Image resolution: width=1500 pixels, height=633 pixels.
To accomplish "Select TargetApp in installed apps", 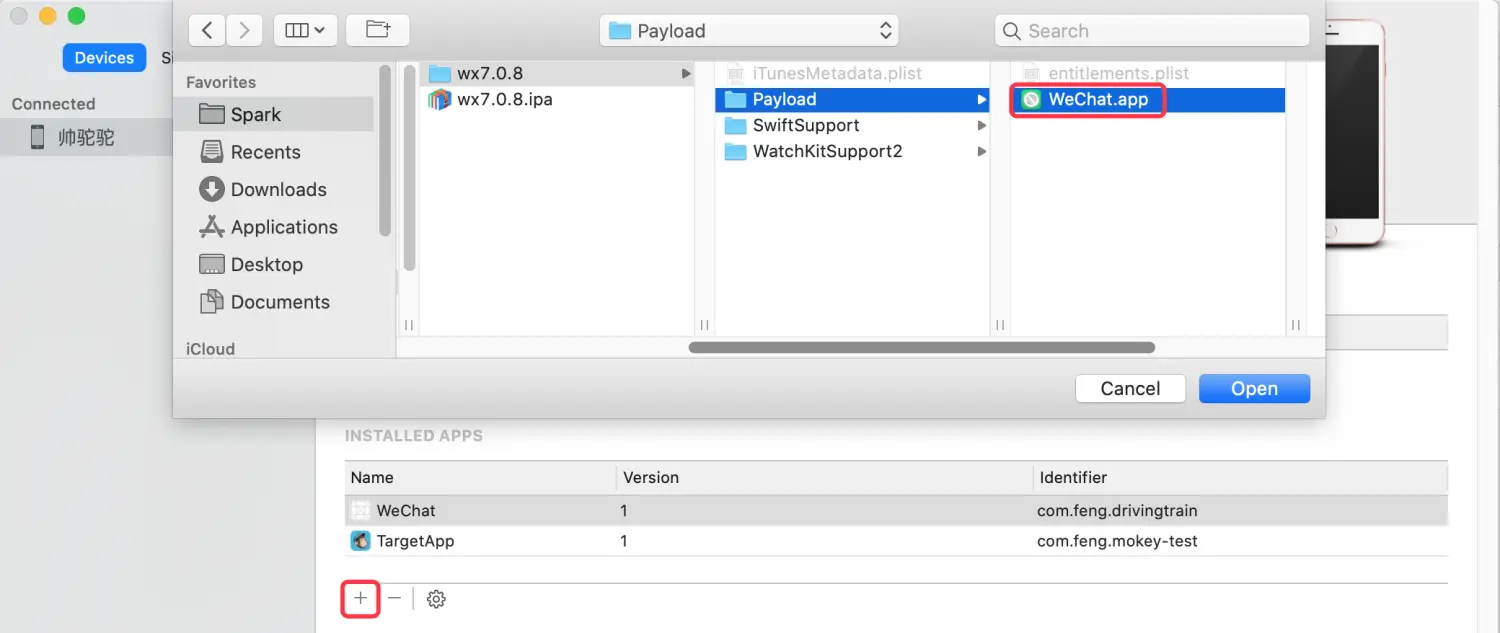I will coord(896,541).
